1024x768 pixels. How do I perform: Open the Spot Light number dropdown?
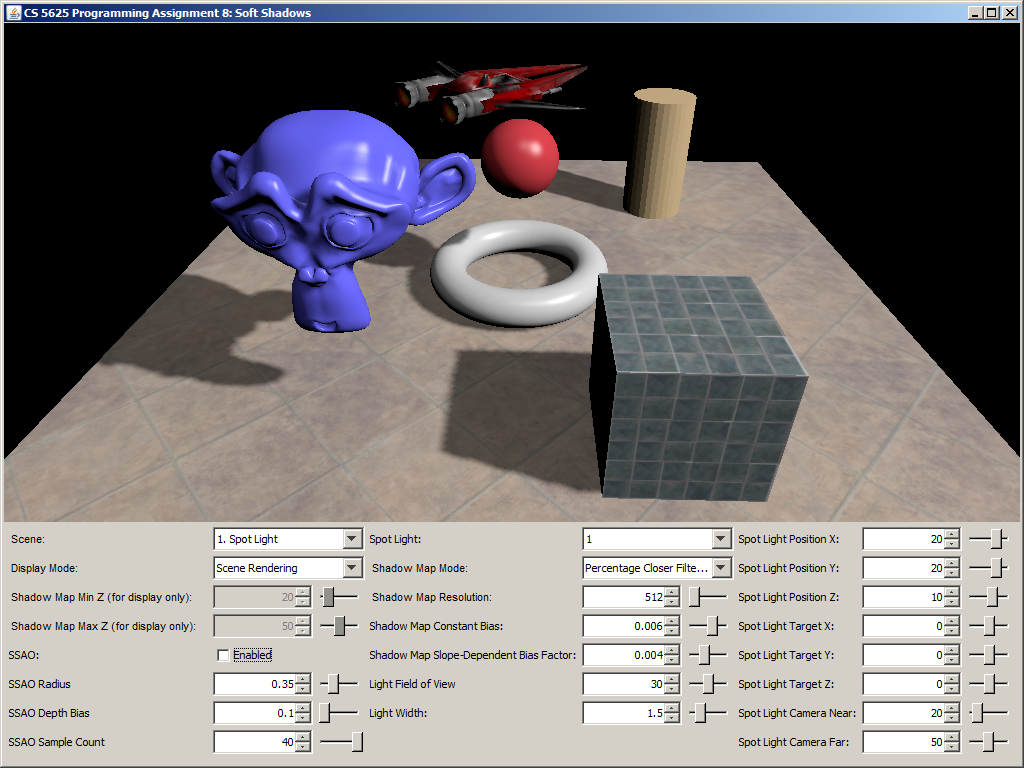point(721,539)
